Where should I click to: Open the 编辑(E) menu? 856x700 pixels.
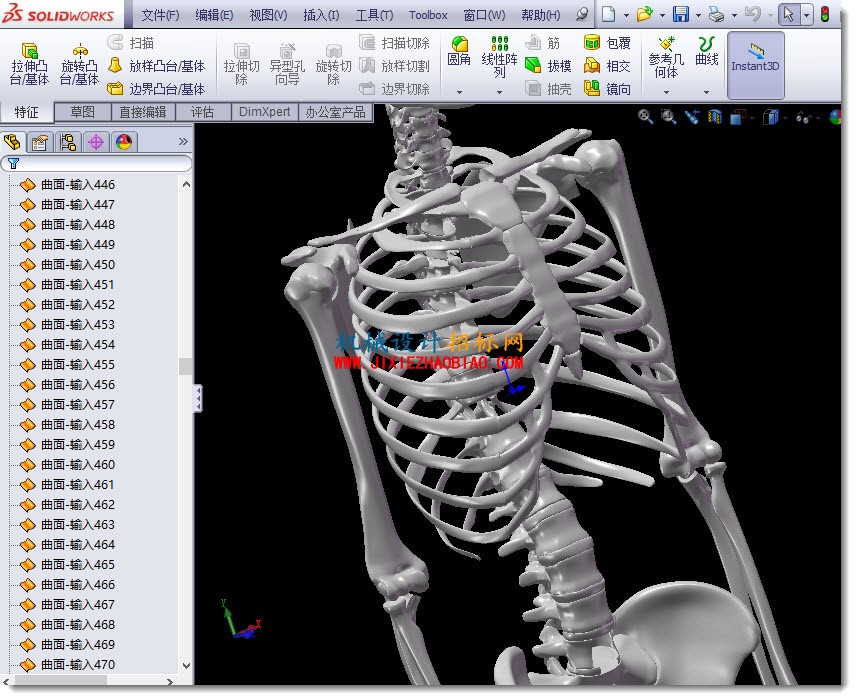tap(214, 15)
